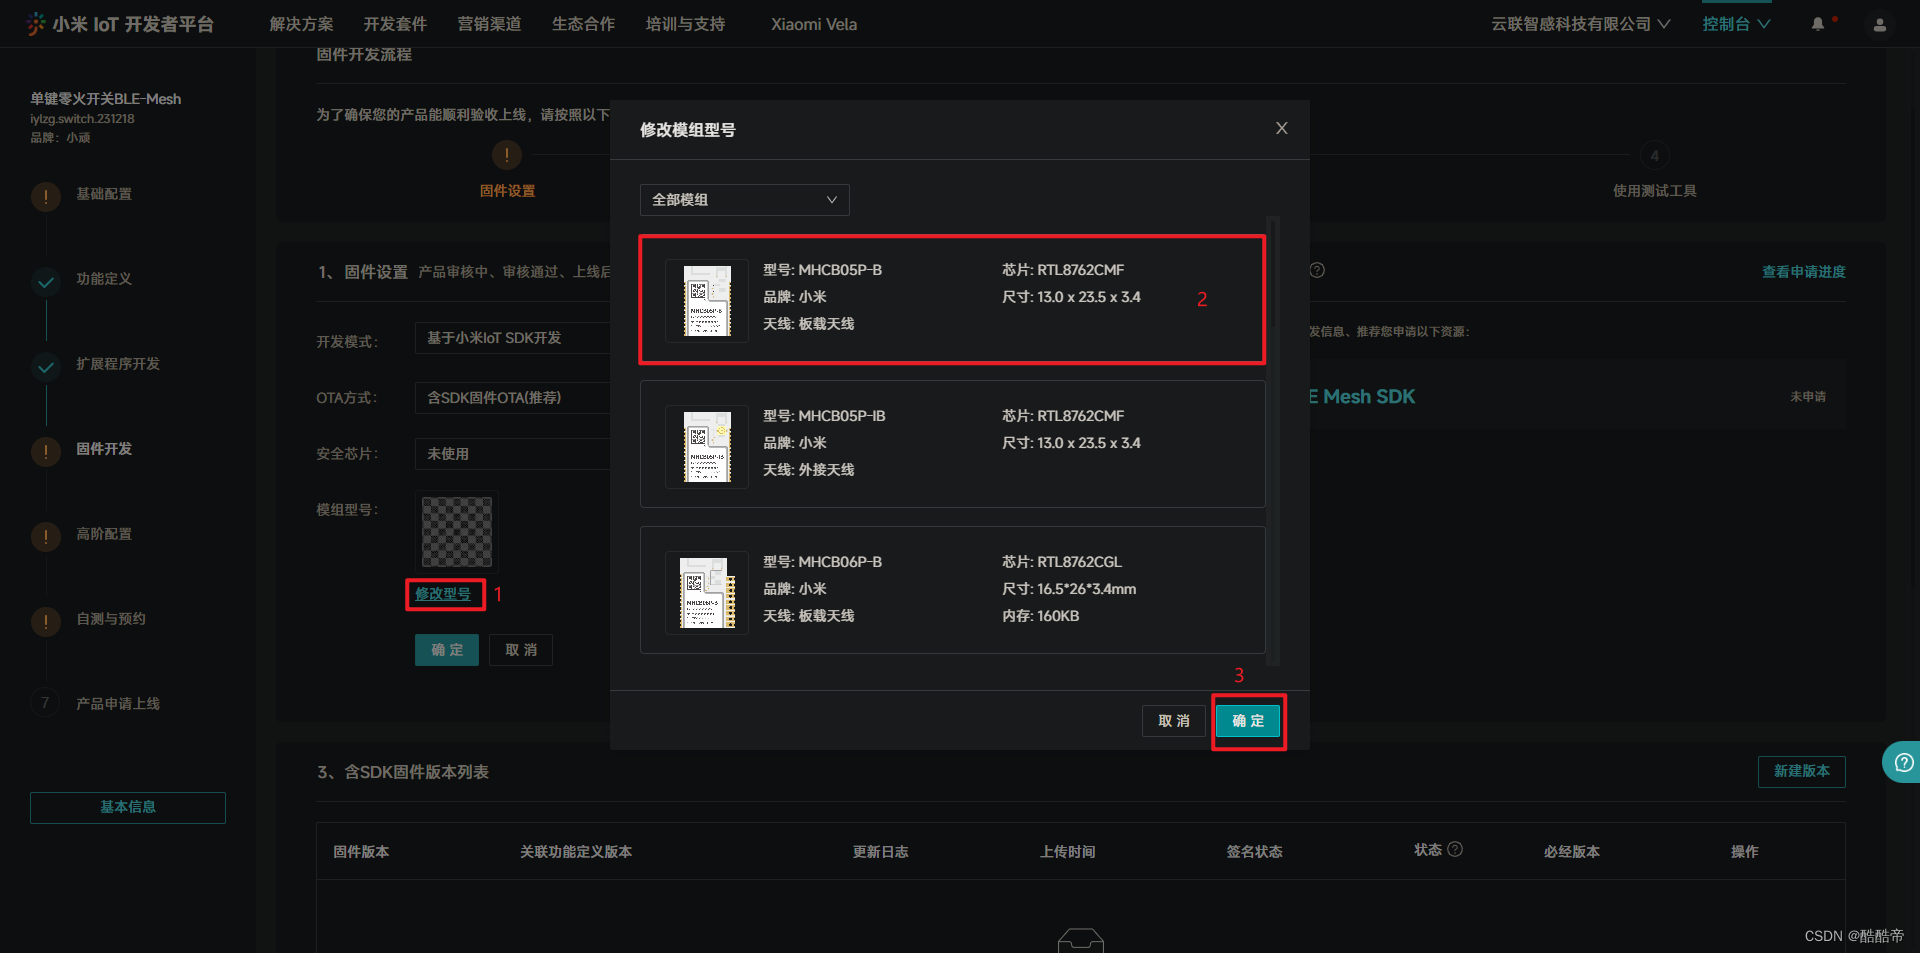Select the MHCB06P-B module card
The image size is (1920, 953).
coord(952,590)
